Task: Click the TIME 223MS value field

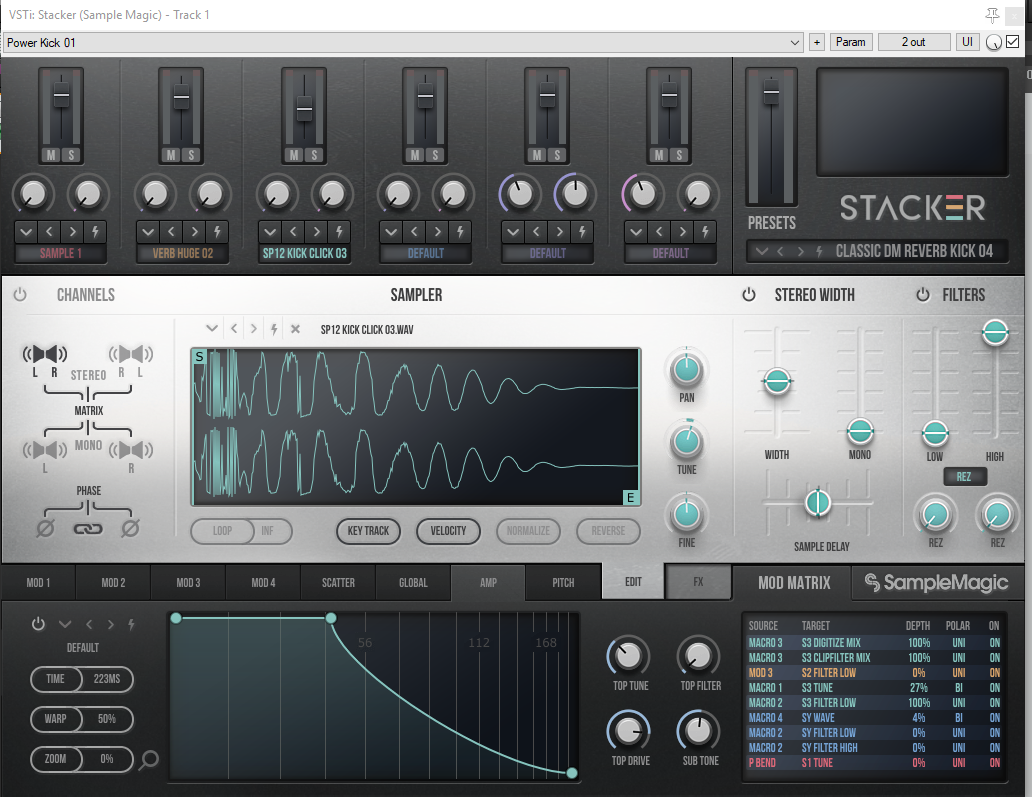Action: (107, 679)
